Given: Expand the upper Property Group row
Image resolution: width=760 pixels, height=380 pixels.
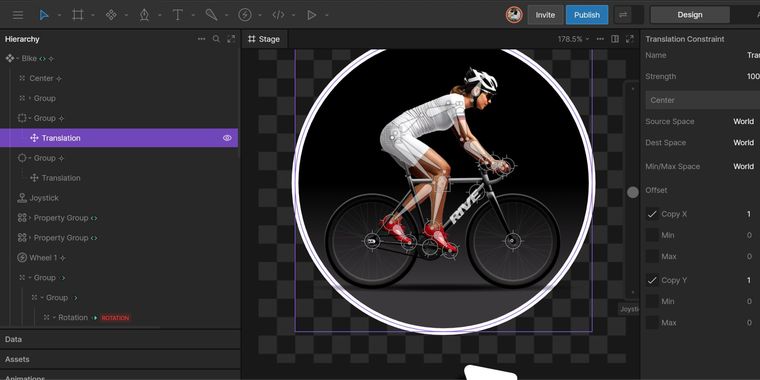Looking at the screenshot, I should click(x=30, y=218).
